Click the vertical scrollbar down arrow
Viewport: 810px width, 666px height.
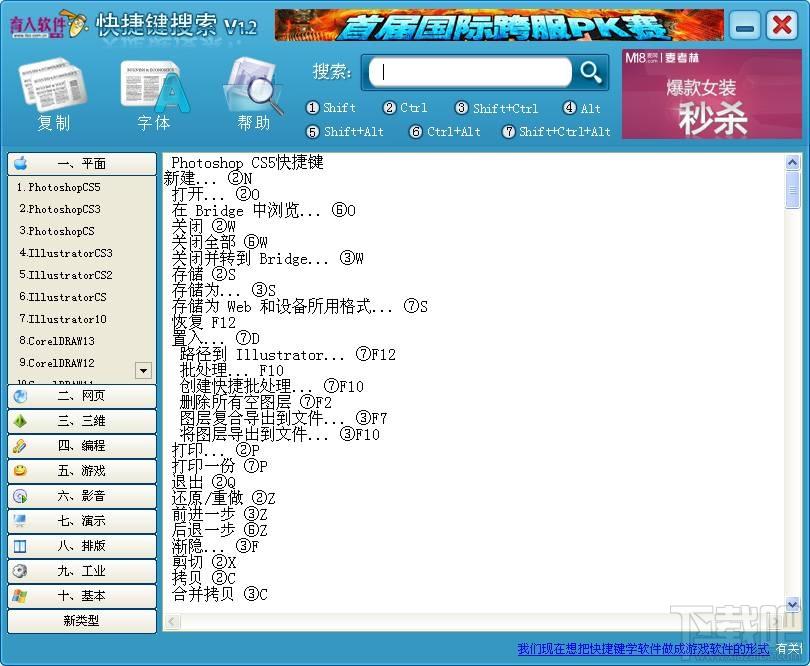tap(792, 603)
